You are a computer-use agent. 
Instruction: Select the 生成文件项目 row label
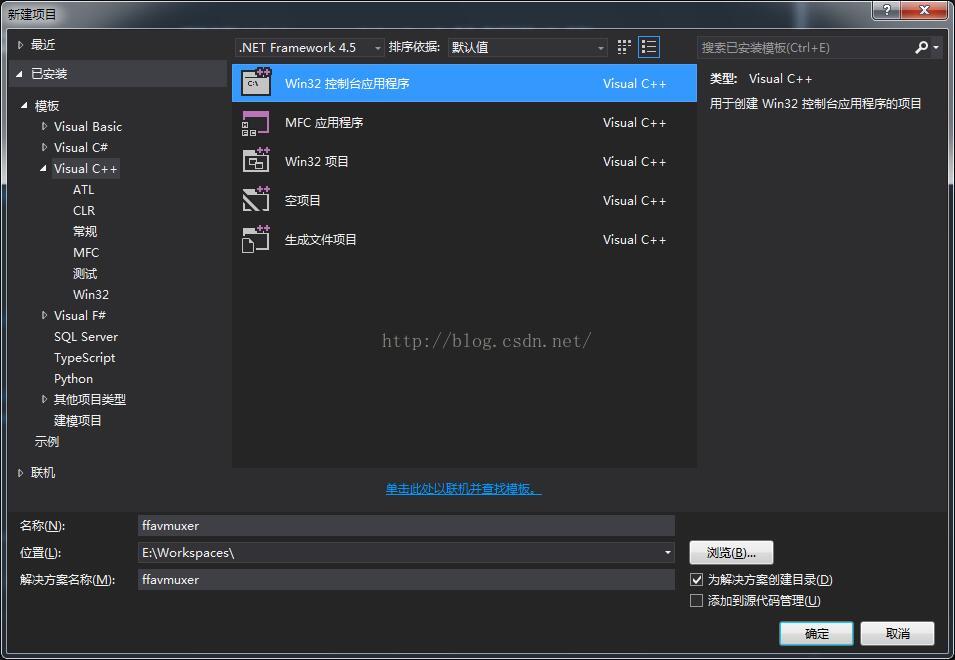[x=321, y=239]
